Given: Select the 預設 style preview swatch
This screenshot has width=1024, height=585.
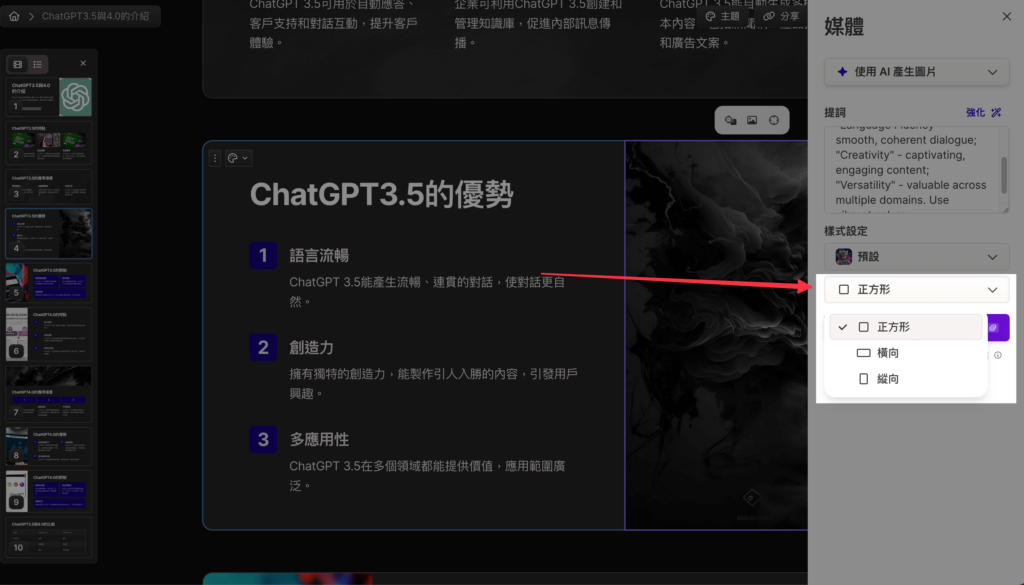Looking at the screenshot, I should tap(843, 256).
